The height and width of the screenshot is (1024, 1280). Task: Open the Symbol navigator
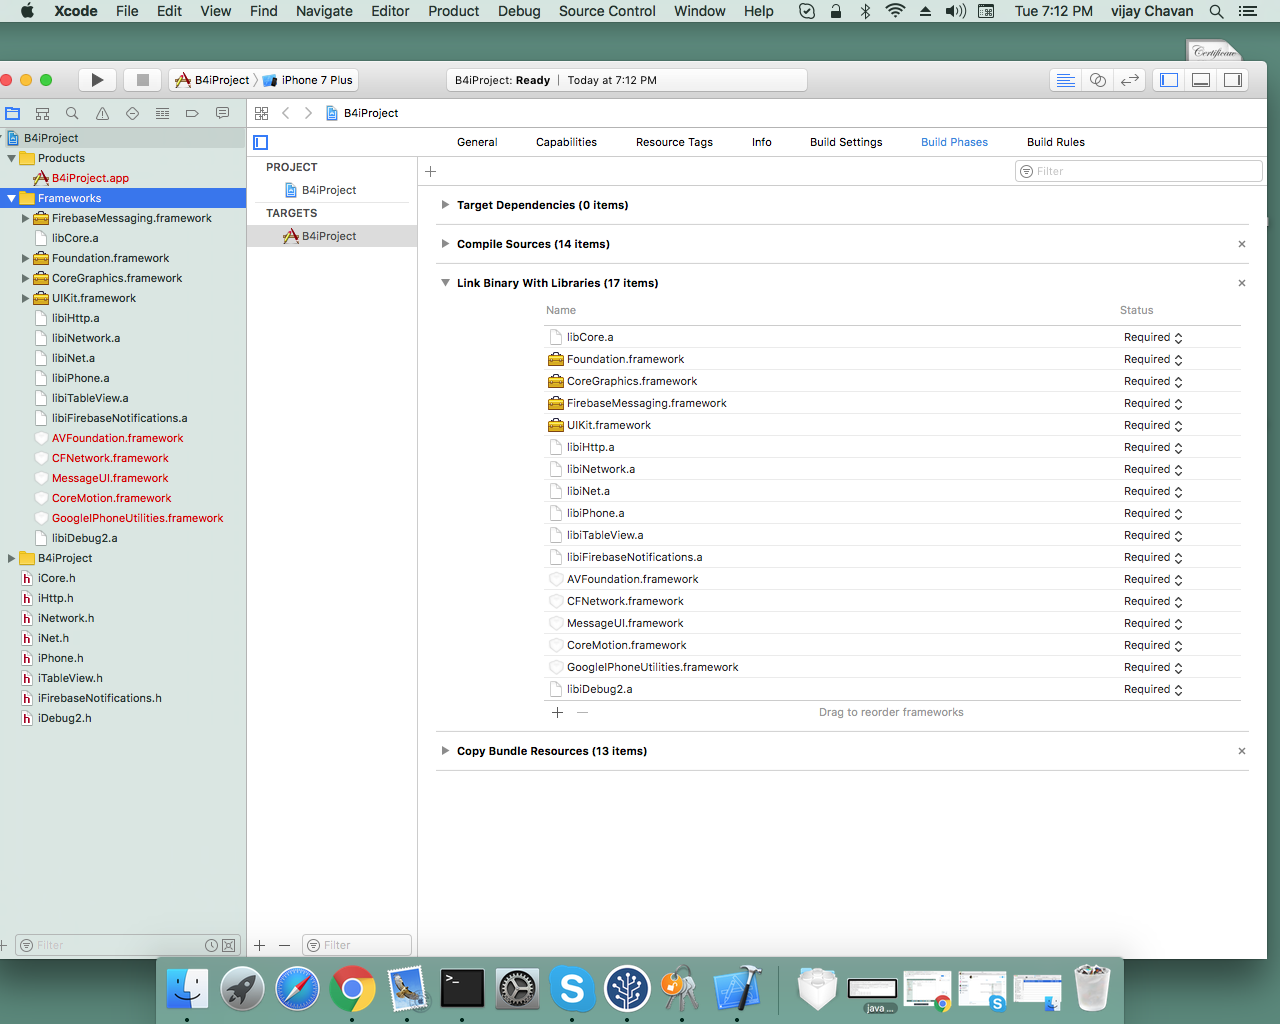click(42, 113)
